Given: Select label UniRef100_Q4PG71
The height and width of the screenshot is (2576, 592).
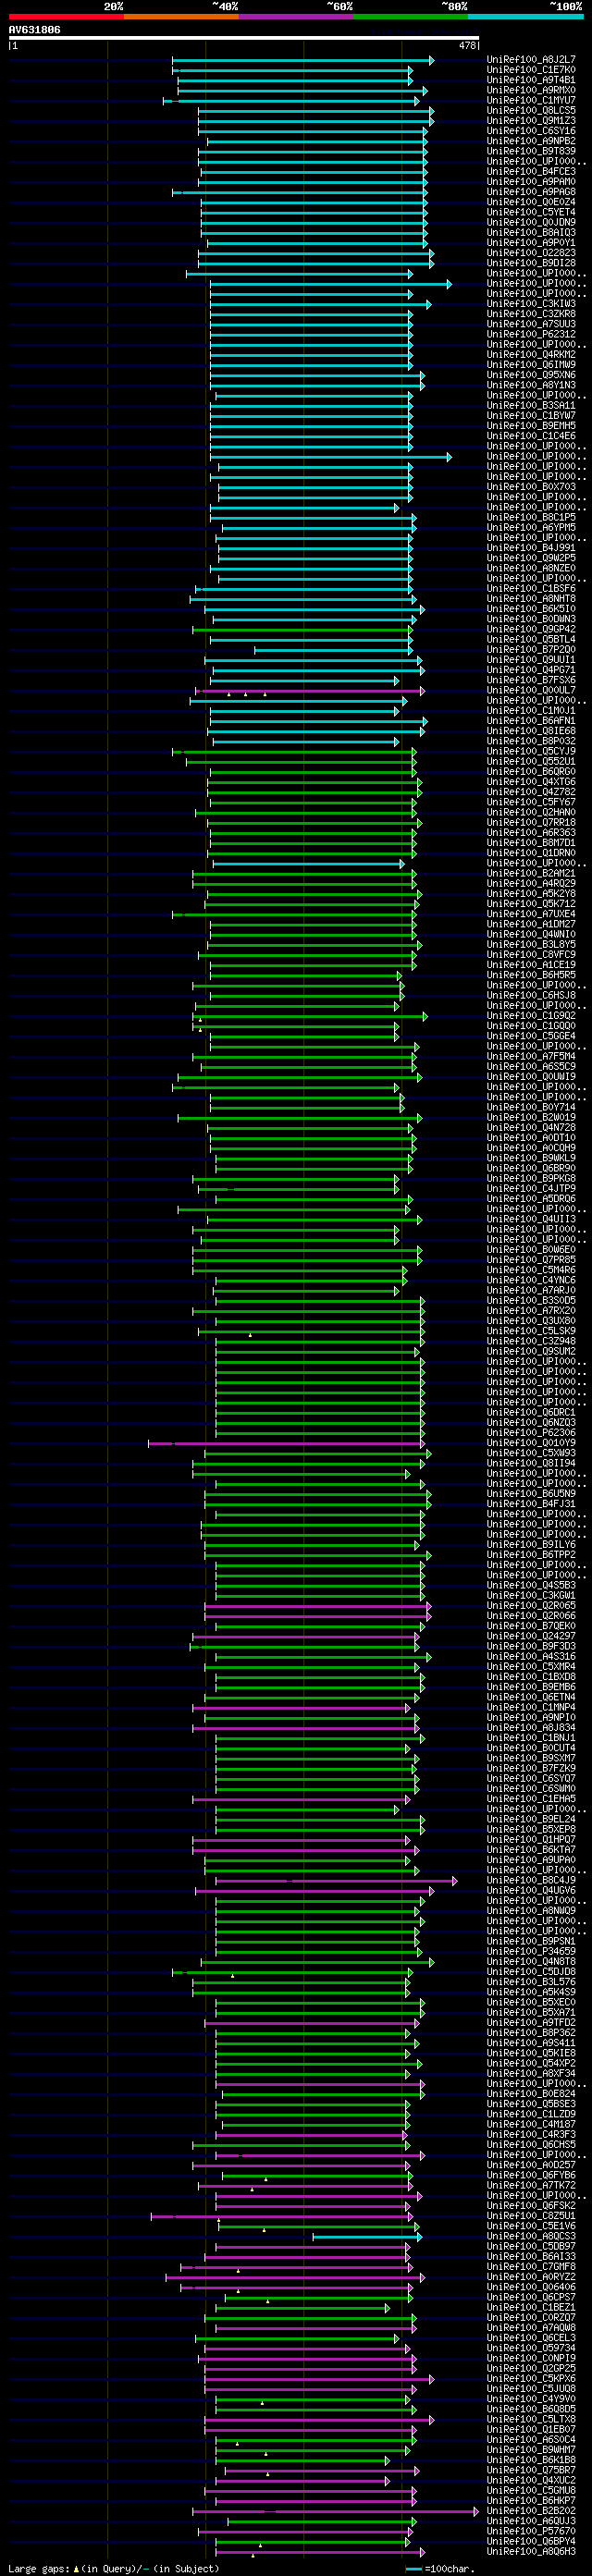Looking at the screenshot, I should click(531, 670).
